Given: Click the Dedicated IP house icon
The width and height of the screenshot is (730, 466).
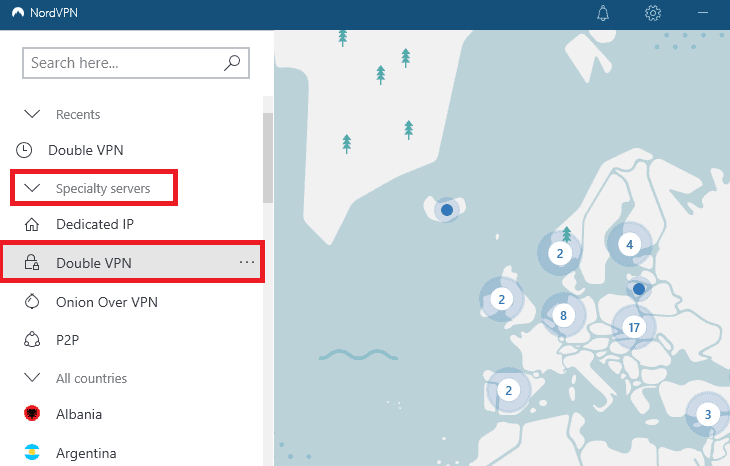Looking at the screenshot, I should 32,224.
